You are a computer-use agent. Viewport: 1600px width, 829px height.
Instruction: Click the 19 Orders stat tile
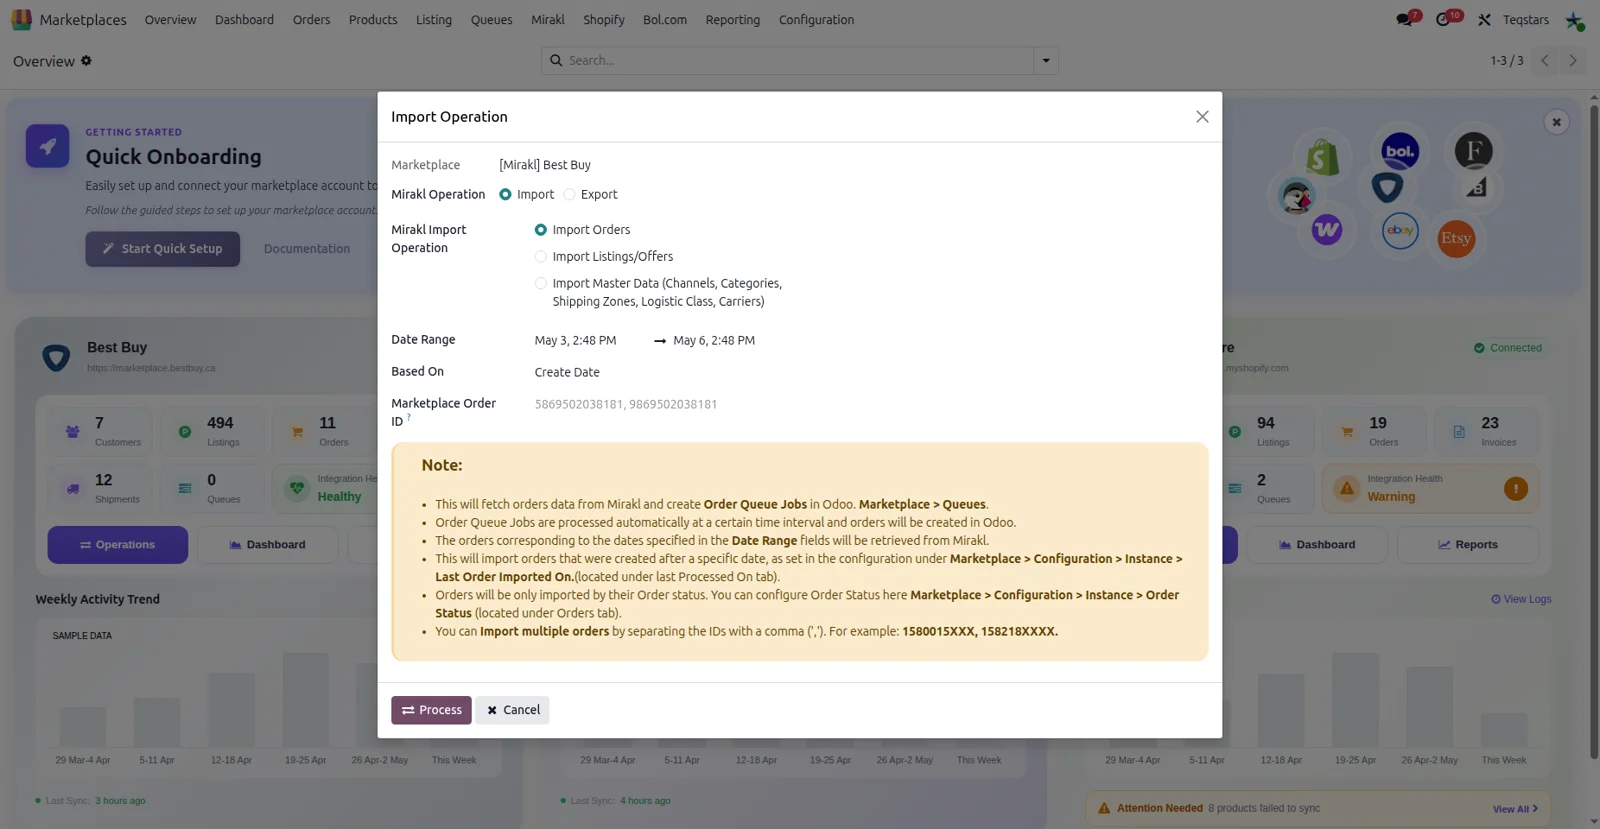[x=1373, y=431]
